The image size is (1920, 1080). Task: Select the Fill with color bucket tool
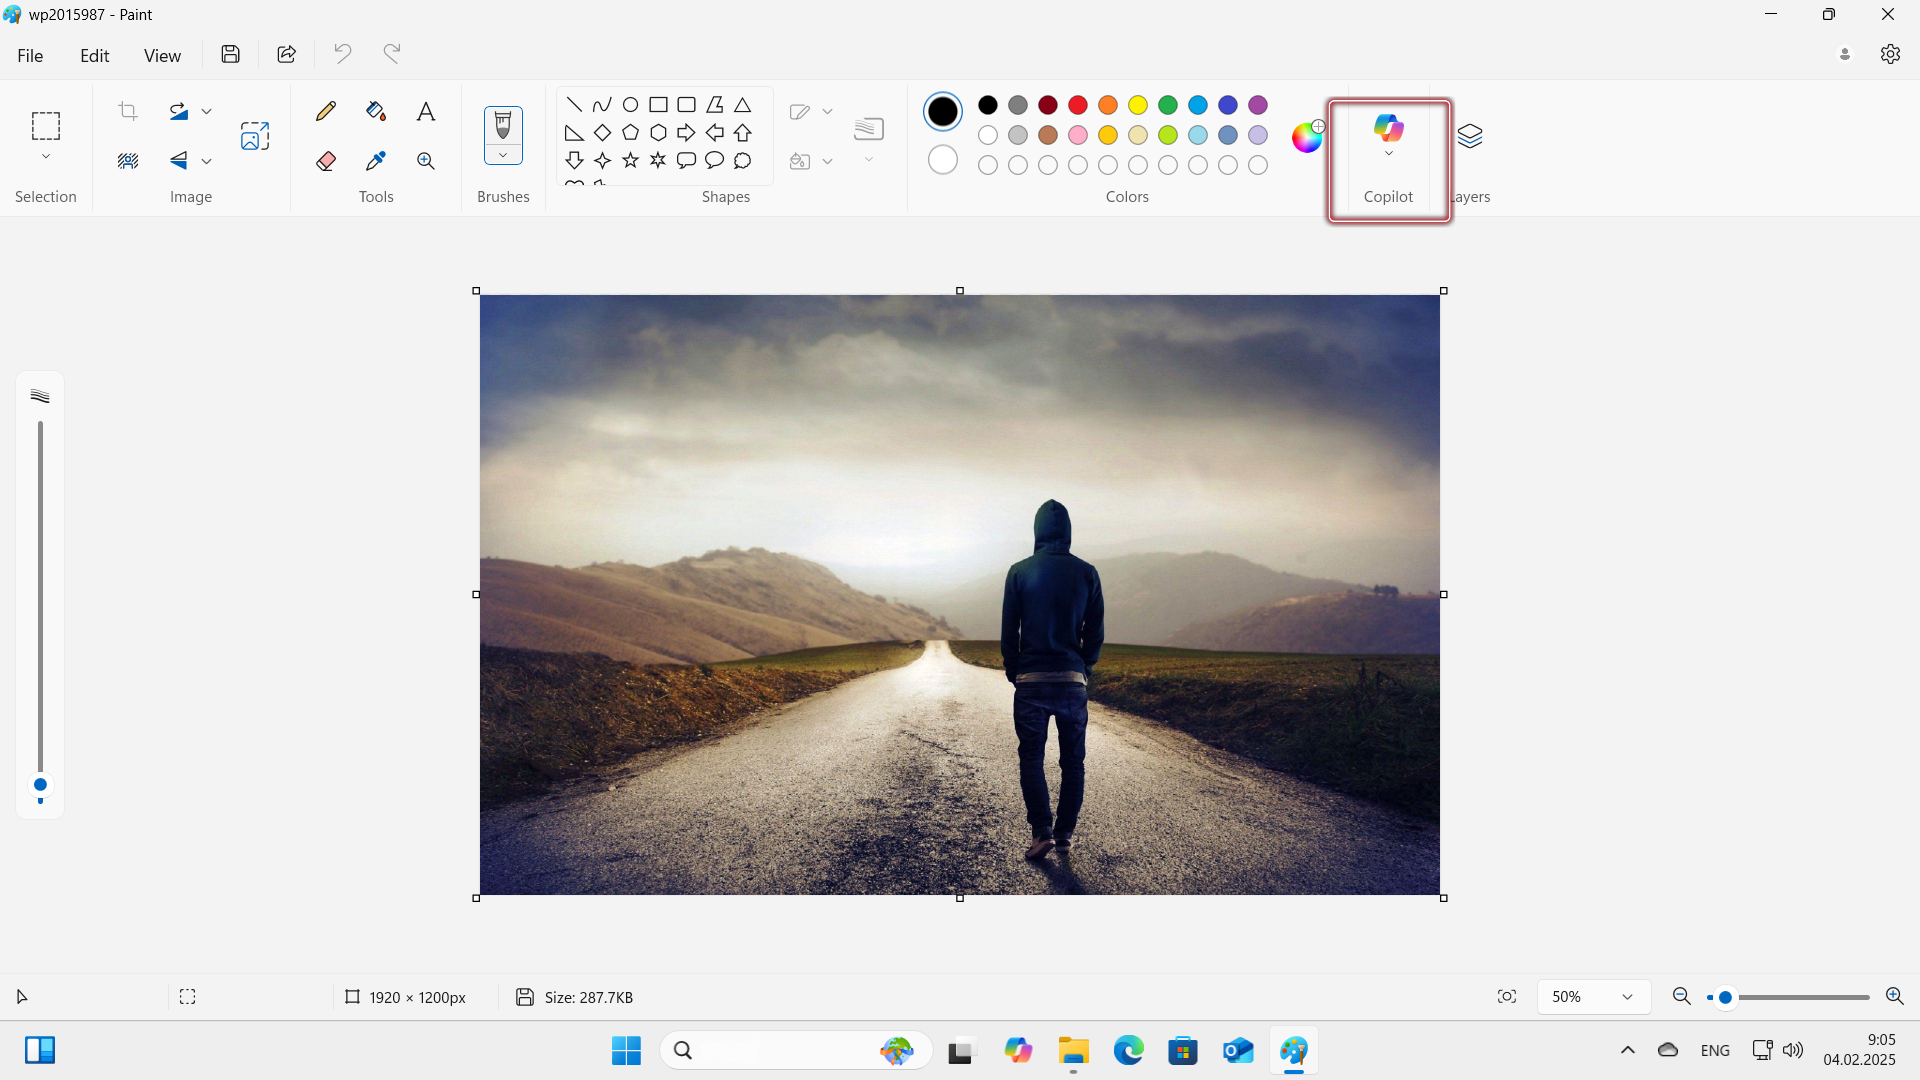tap(375, 111)
